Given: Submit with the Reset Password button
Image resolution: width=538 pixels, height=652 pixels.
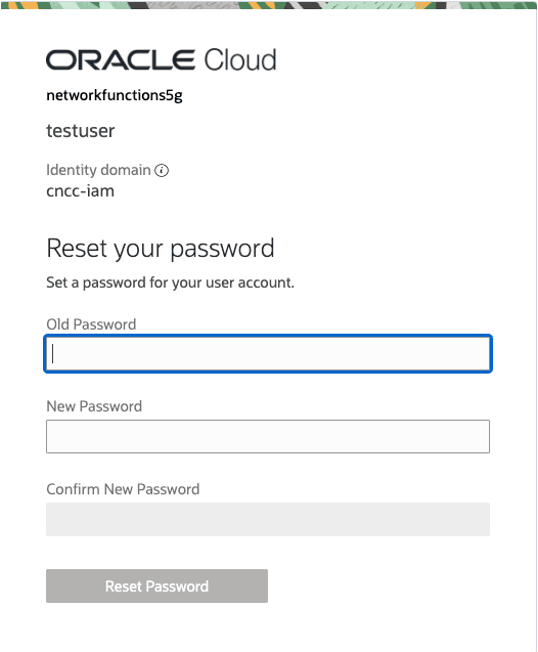Looking at the screenshot, I should click(157, 586).
